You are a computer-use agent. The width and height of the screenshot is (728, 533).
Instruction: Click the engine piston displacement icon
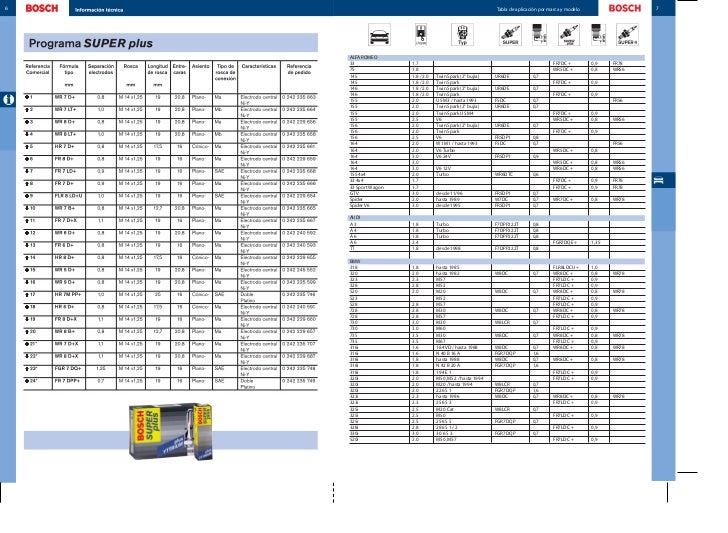421,35
